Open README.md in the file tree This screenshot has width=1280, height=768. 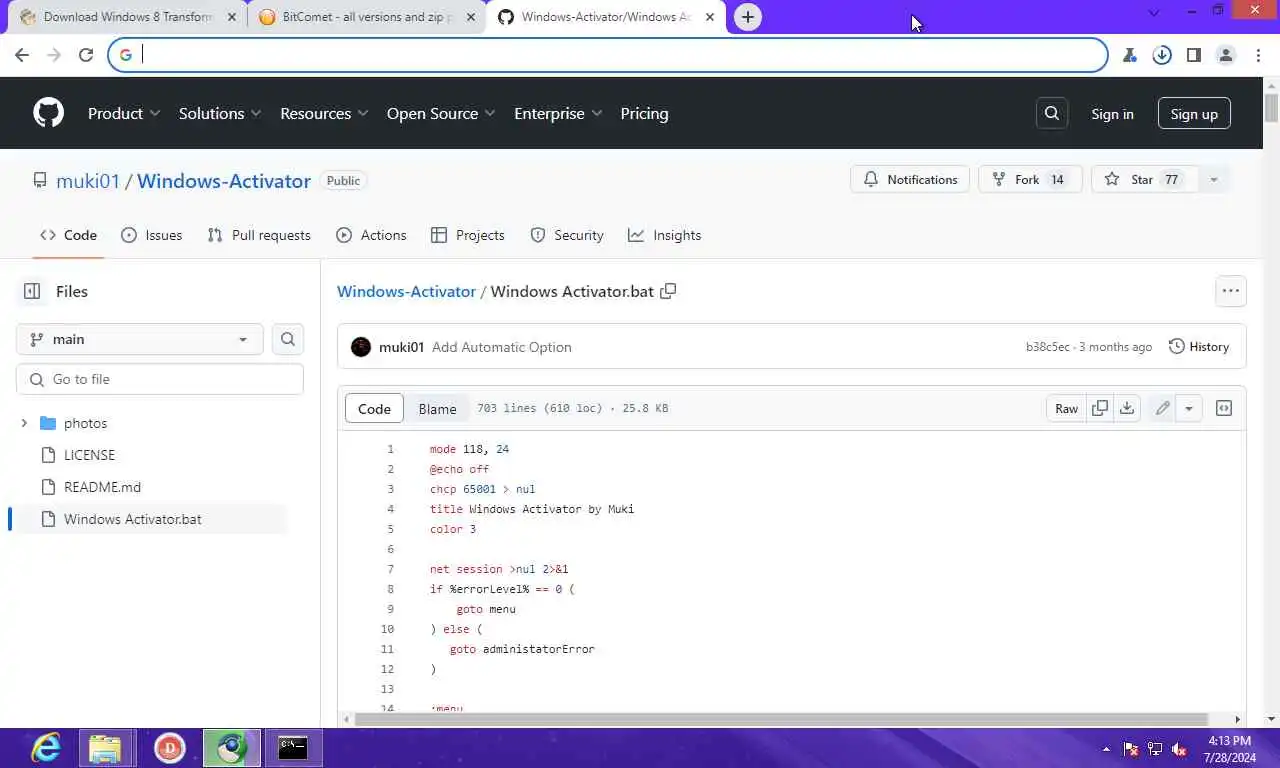[x=102, y=487]
